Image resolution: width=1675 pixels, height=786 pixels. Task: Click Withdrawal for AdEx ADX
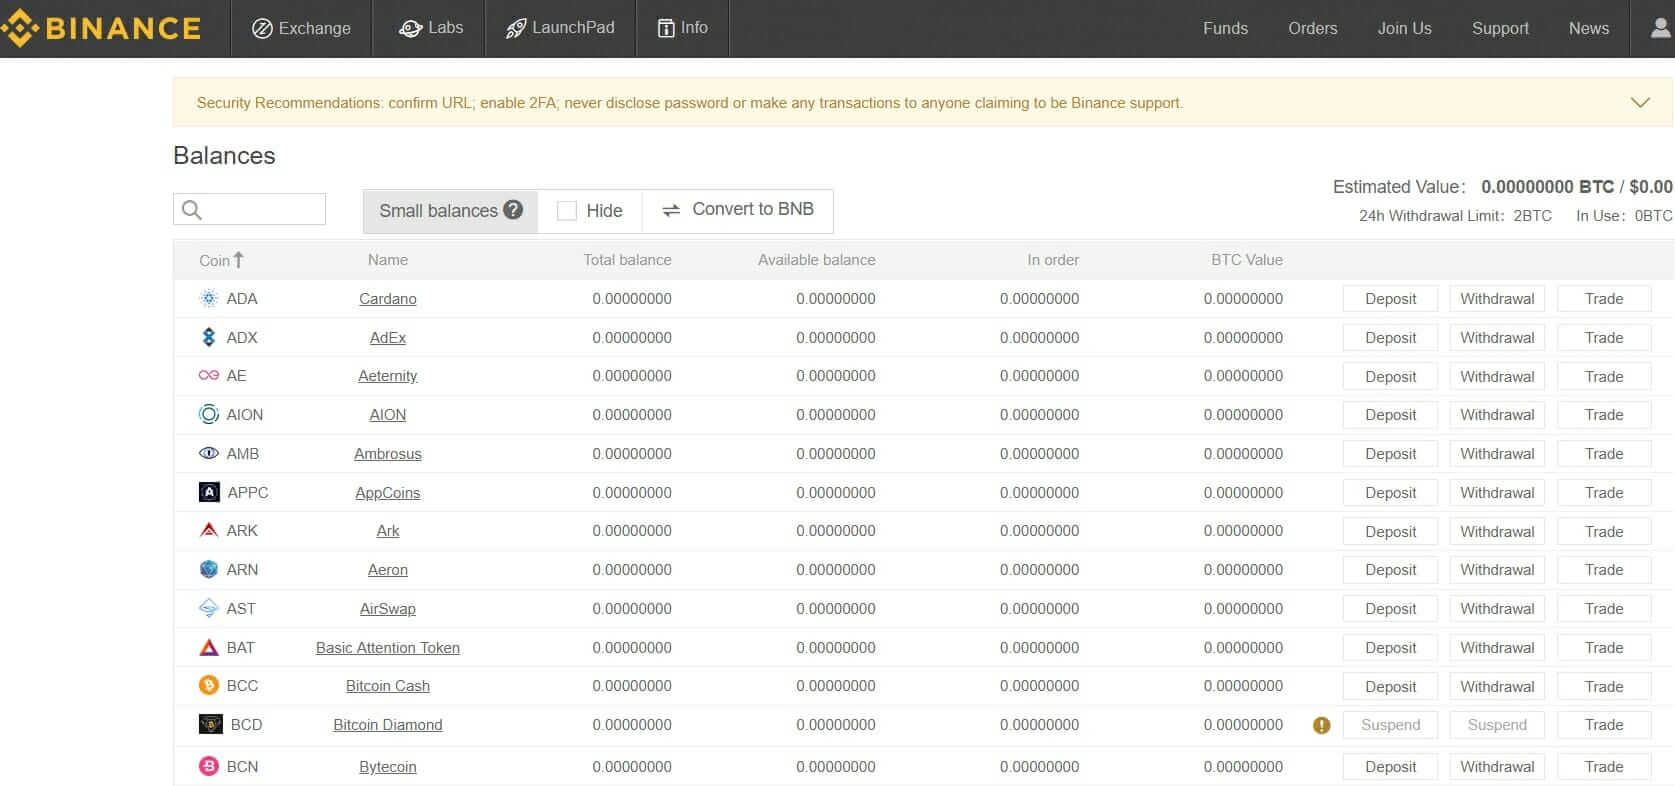pos(1497,337)
